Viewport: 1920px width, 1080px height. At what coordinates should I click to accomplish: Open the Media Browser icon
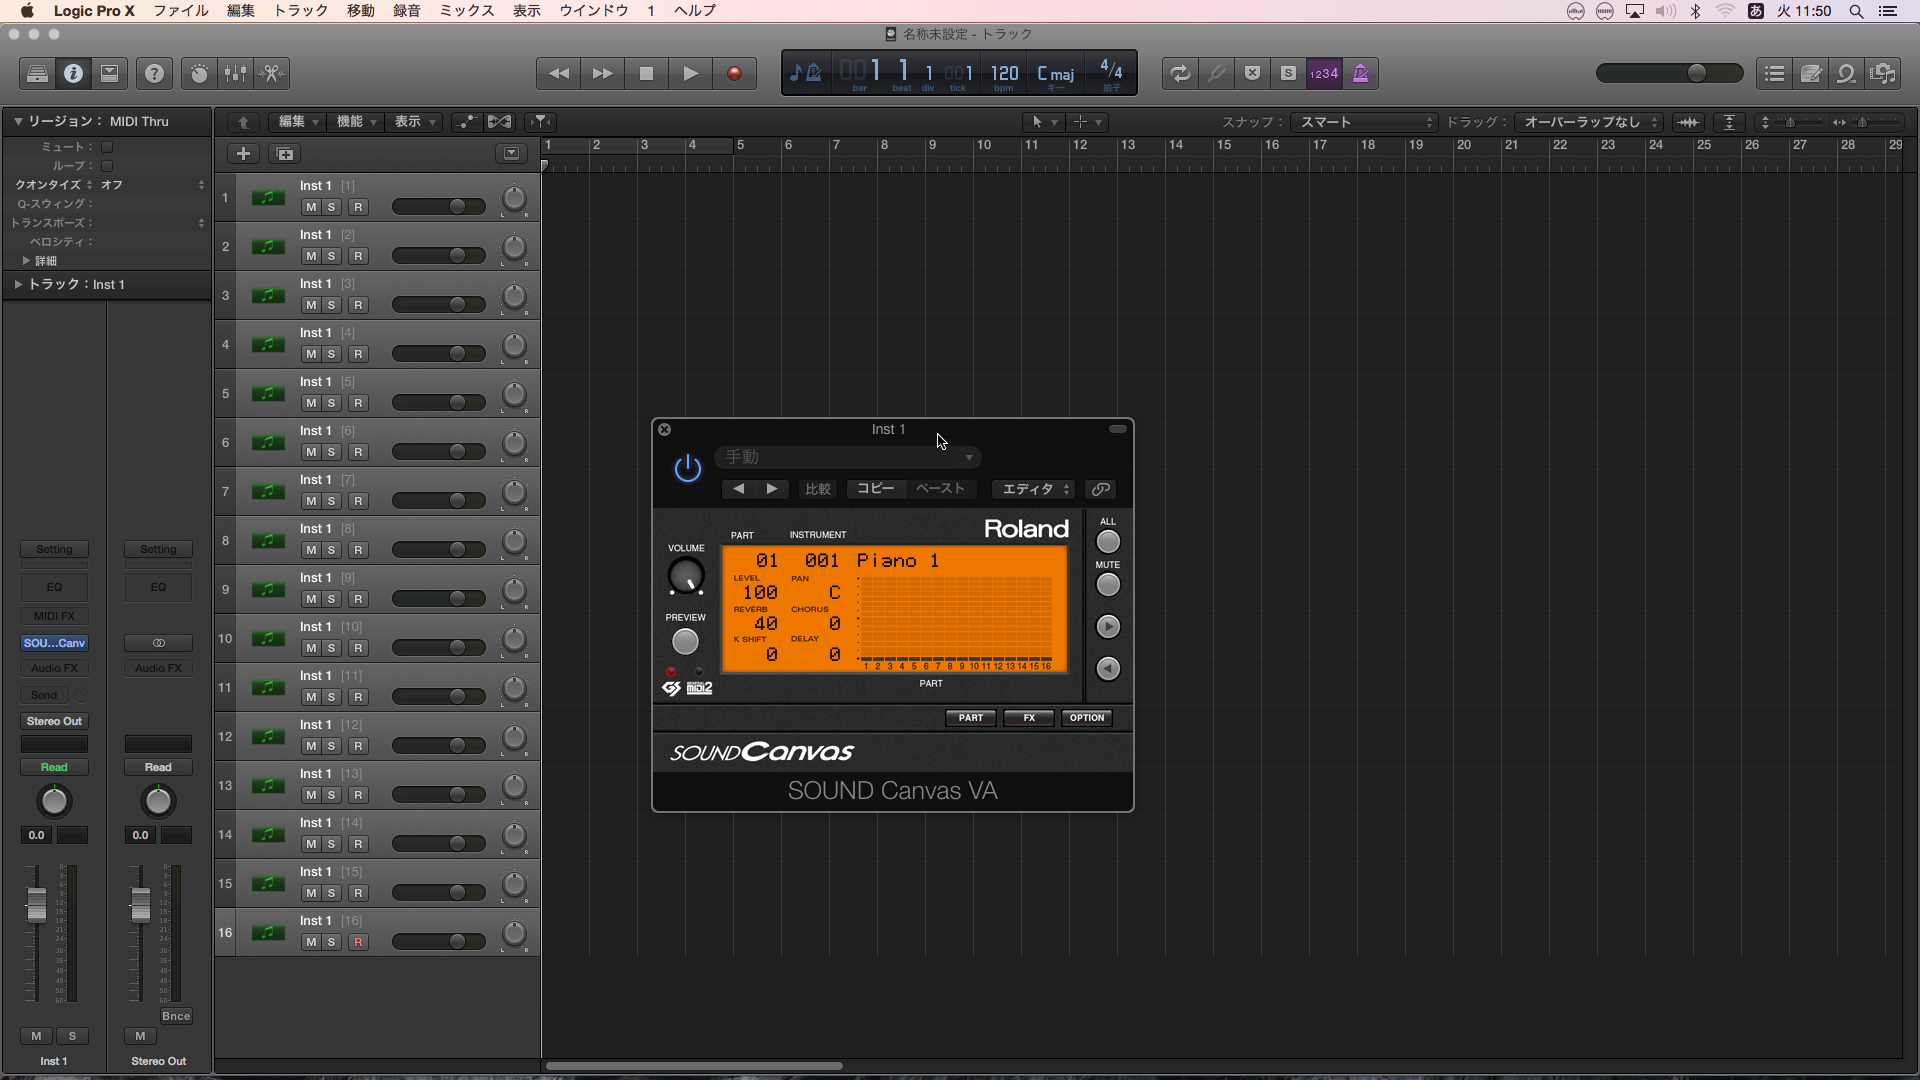(1882, 73)
